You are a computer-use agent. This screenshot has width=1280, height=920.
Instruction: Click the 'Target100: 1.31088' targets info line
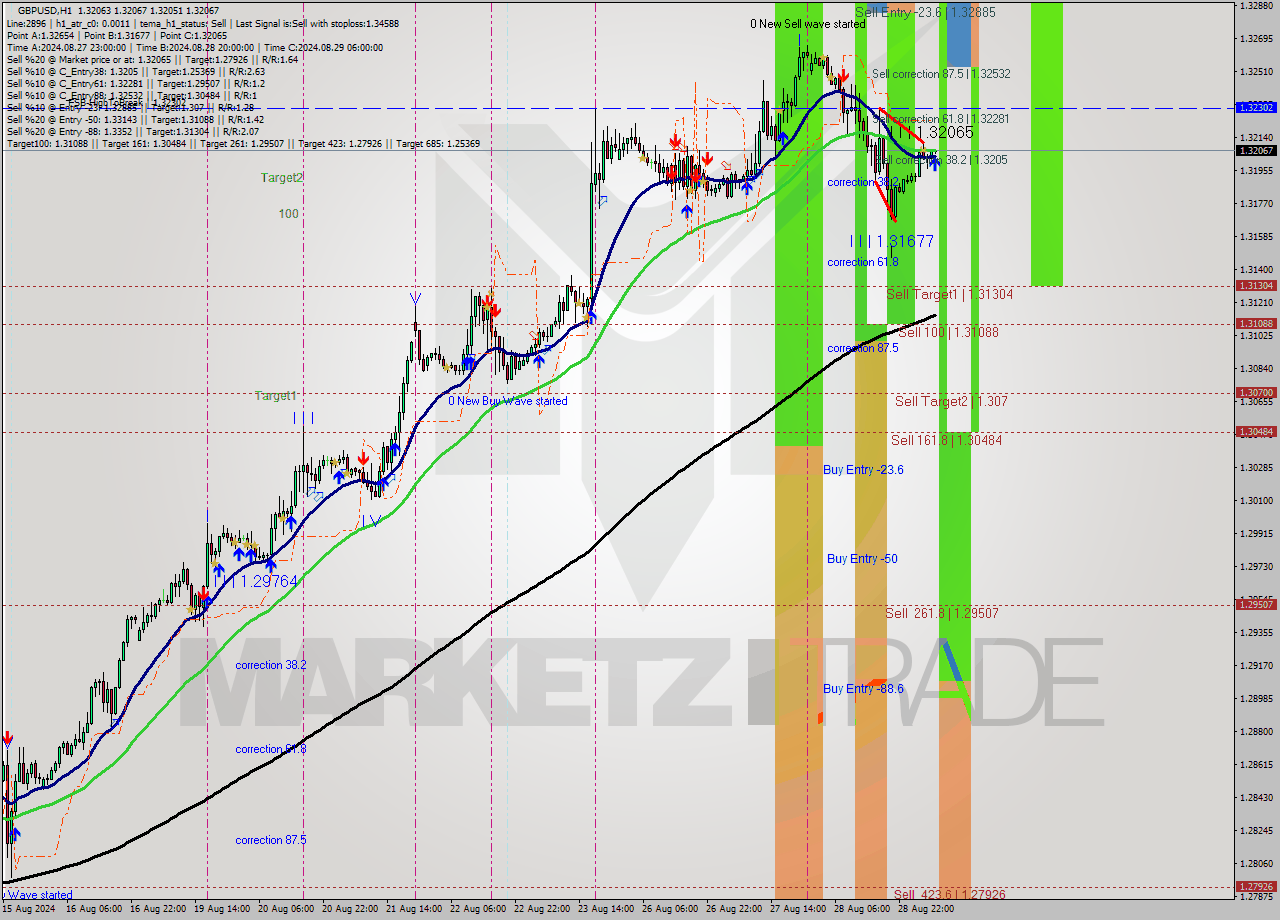click(243, 144)
